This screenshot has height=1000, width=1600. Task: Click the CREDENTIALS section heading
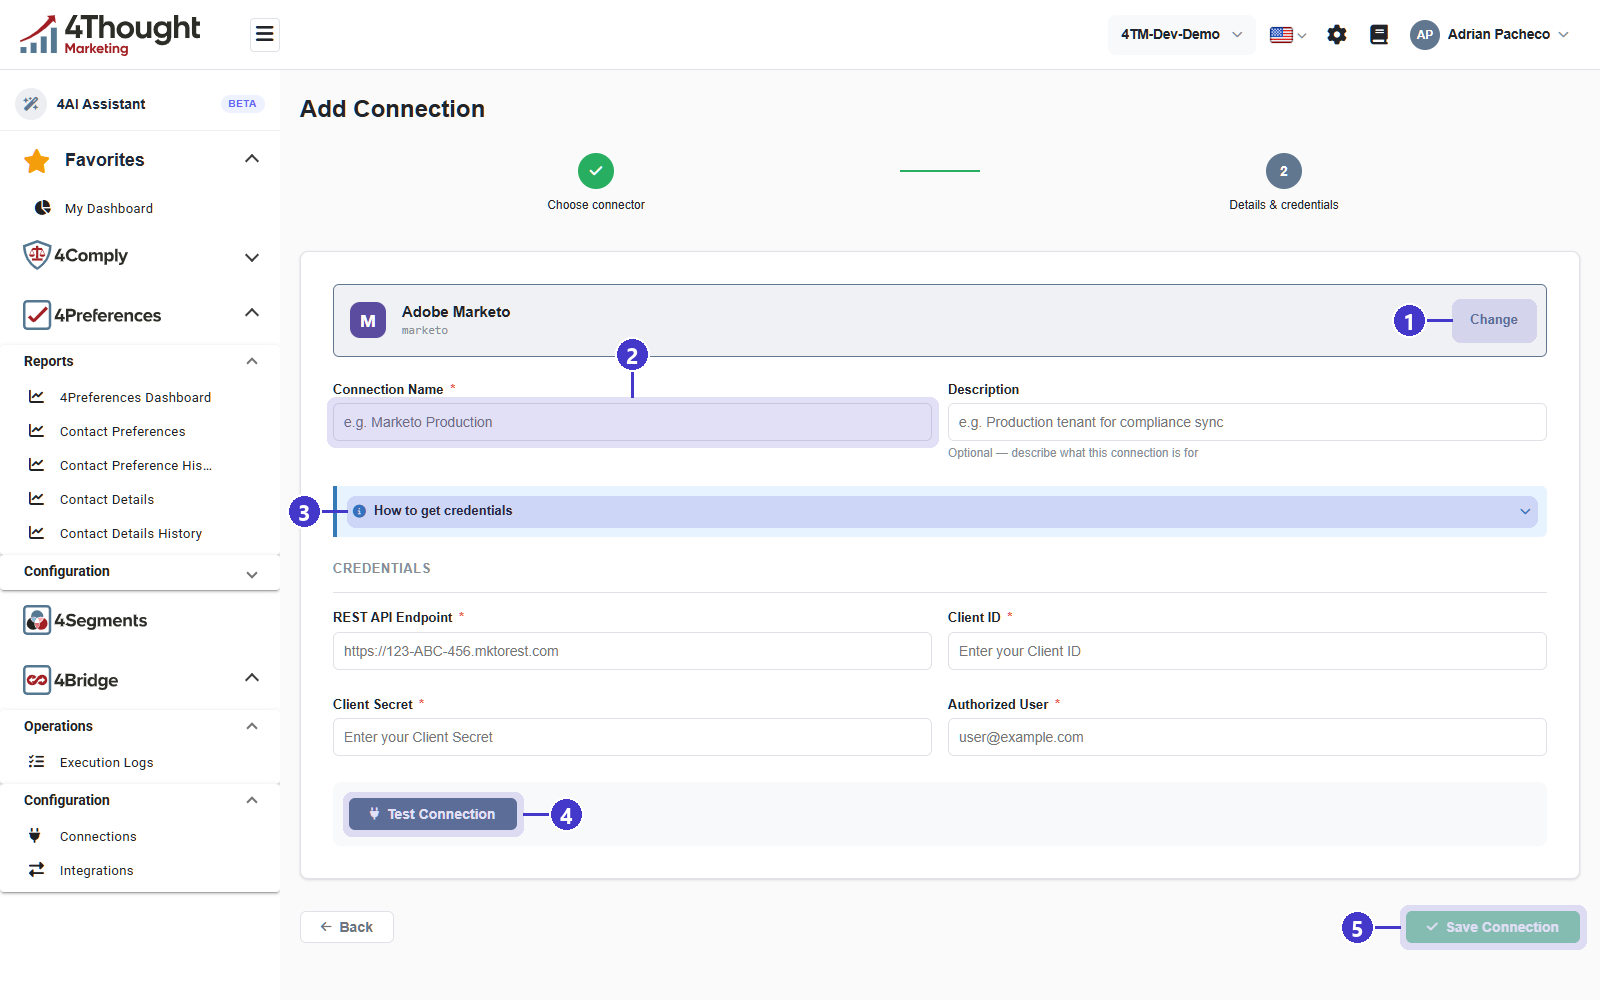tap(382, 568)
